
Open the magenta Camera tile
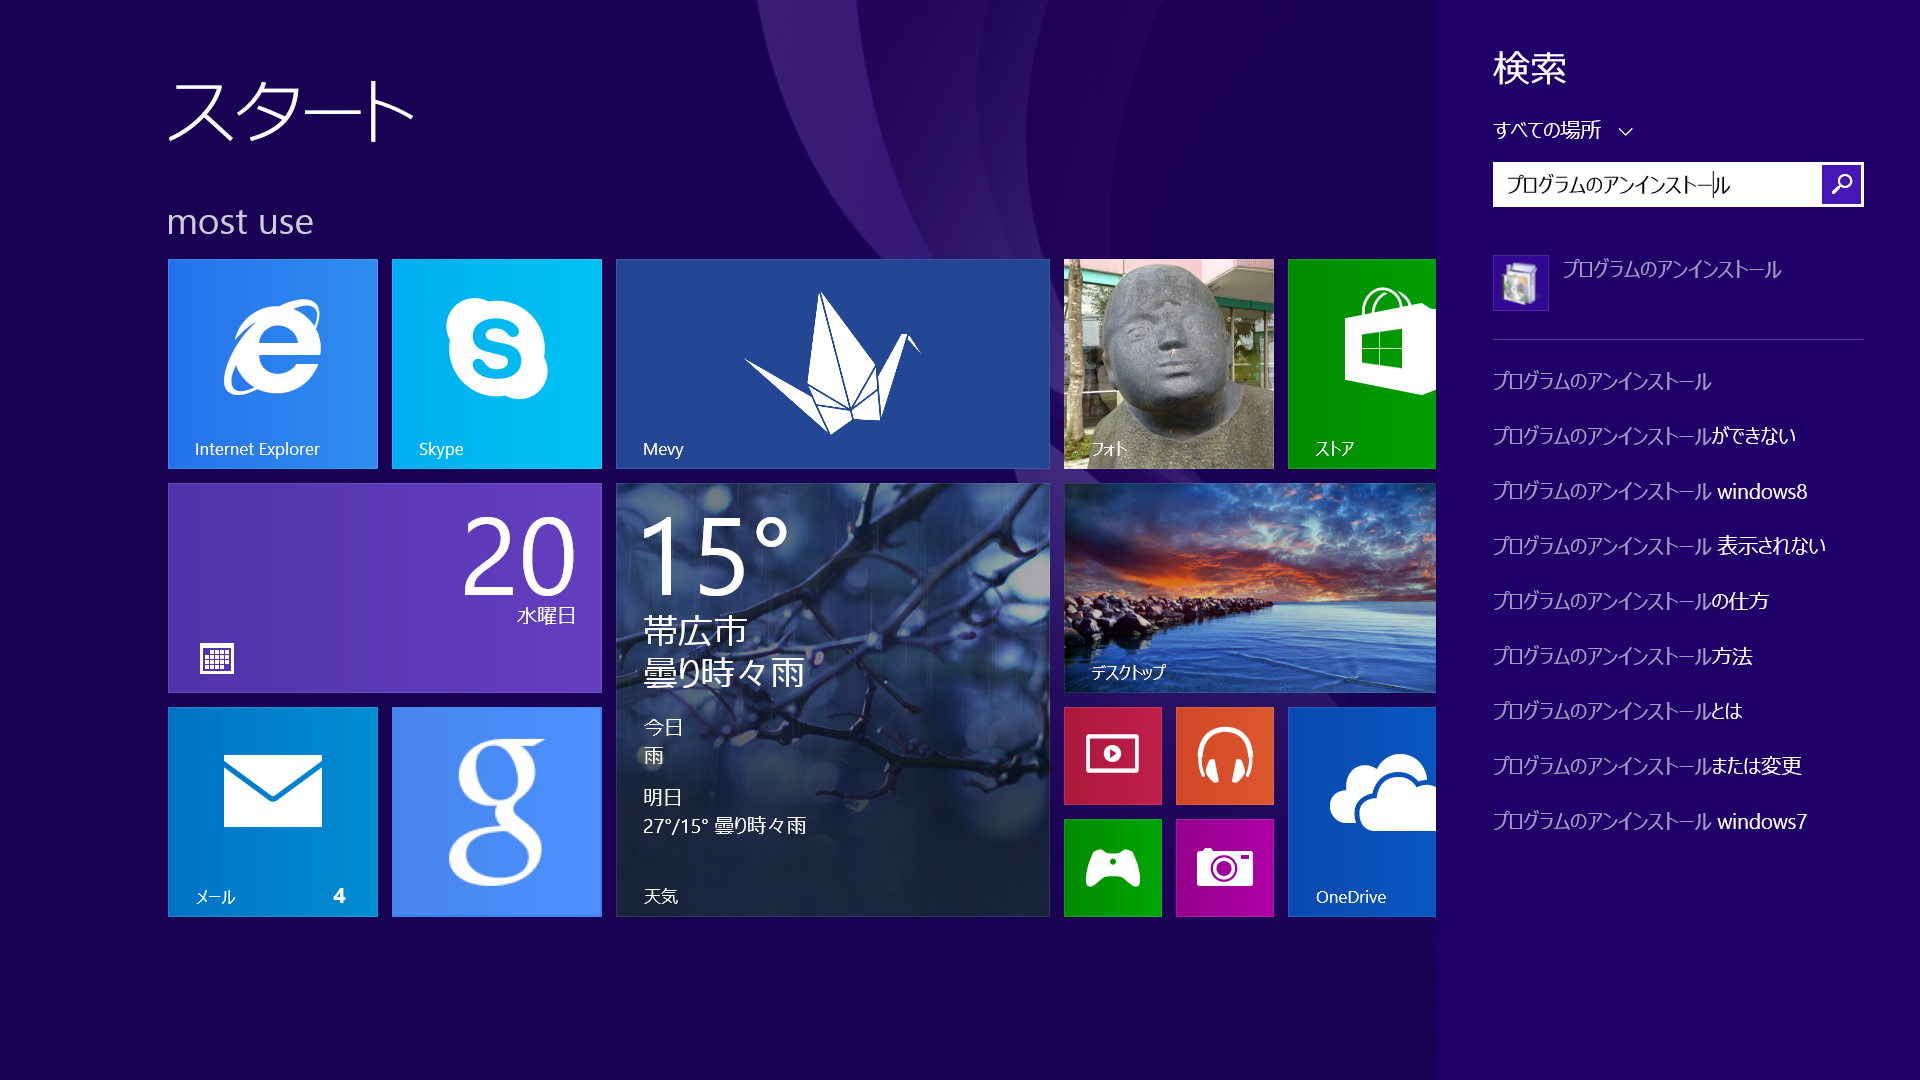(x=1224, y=867)
